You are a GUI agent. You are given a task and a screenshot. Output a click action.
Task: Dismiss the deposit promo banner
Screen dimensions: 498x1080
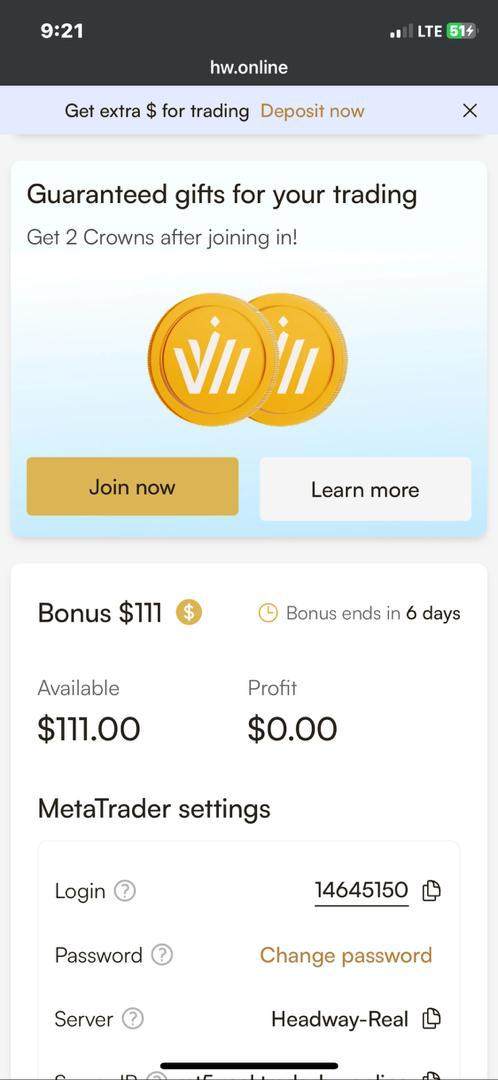pyautogui.click(x=470, y=110)
